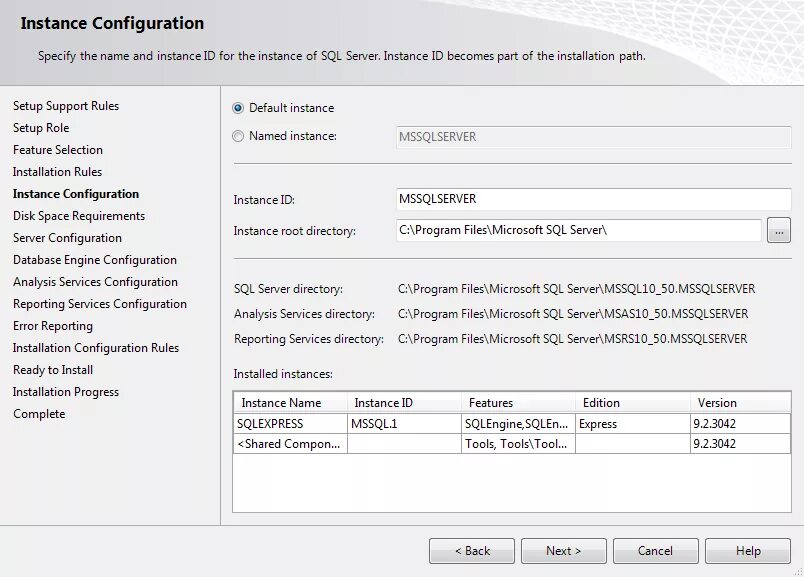Open Reporting Services Configuration step
The height and width of the screenshot is (577, 804).
(x=100, y=304)
